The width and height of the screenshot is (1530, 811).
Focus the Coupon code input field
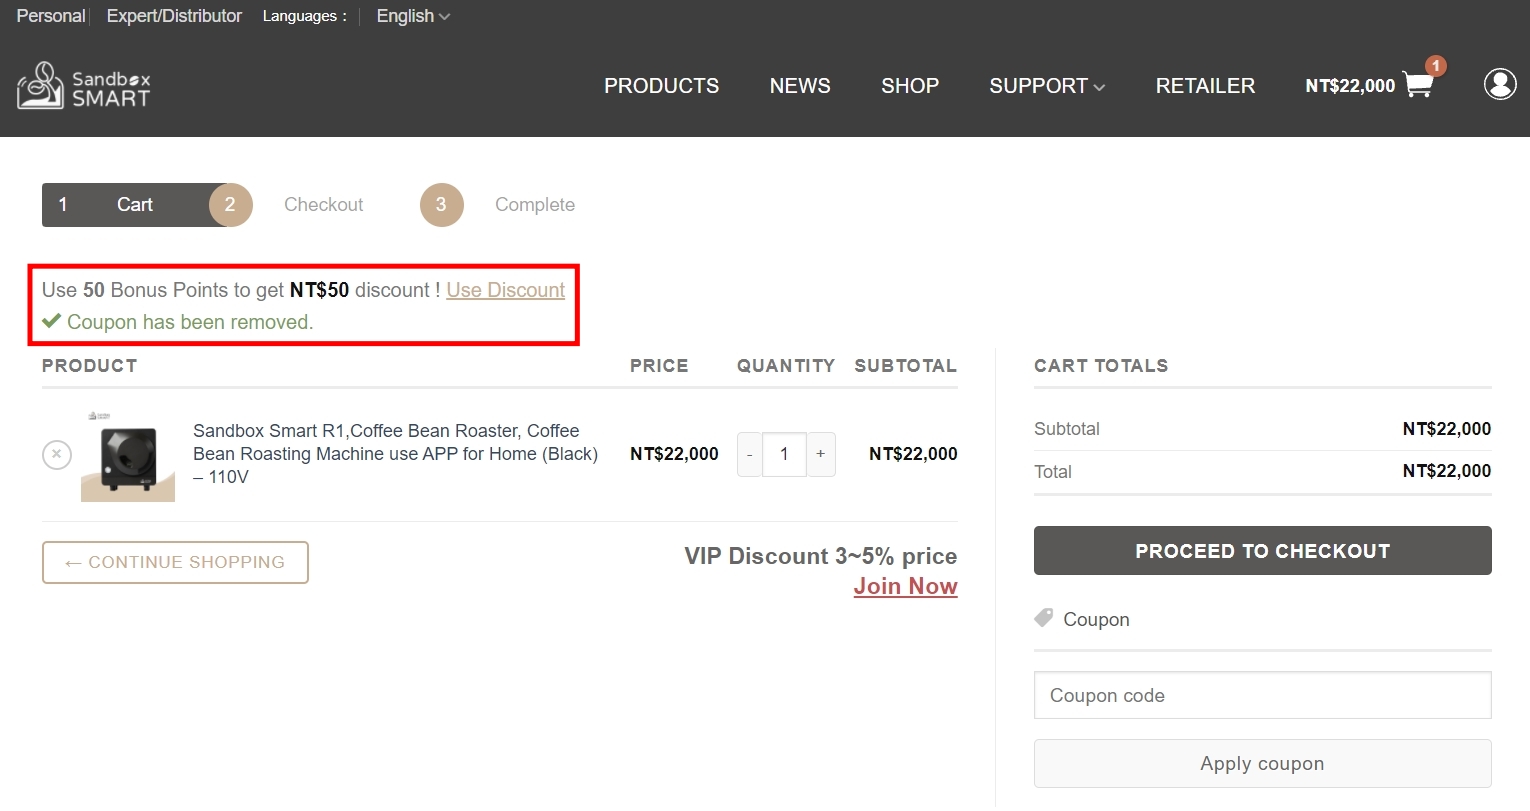(x=1262, y=695)
